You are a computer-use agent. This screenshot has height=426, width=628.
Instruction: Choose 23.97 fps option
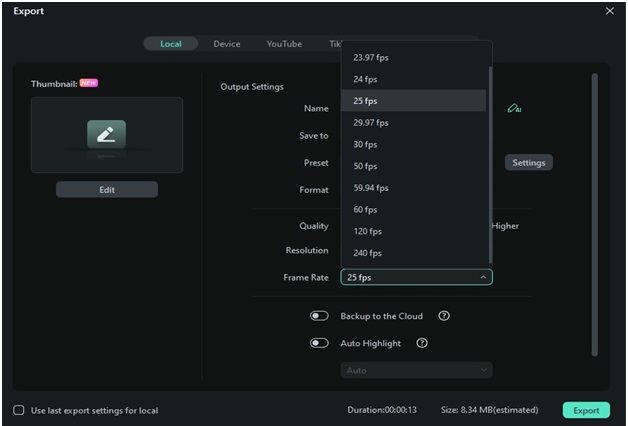pyautogui.click(x=371, y=57)
